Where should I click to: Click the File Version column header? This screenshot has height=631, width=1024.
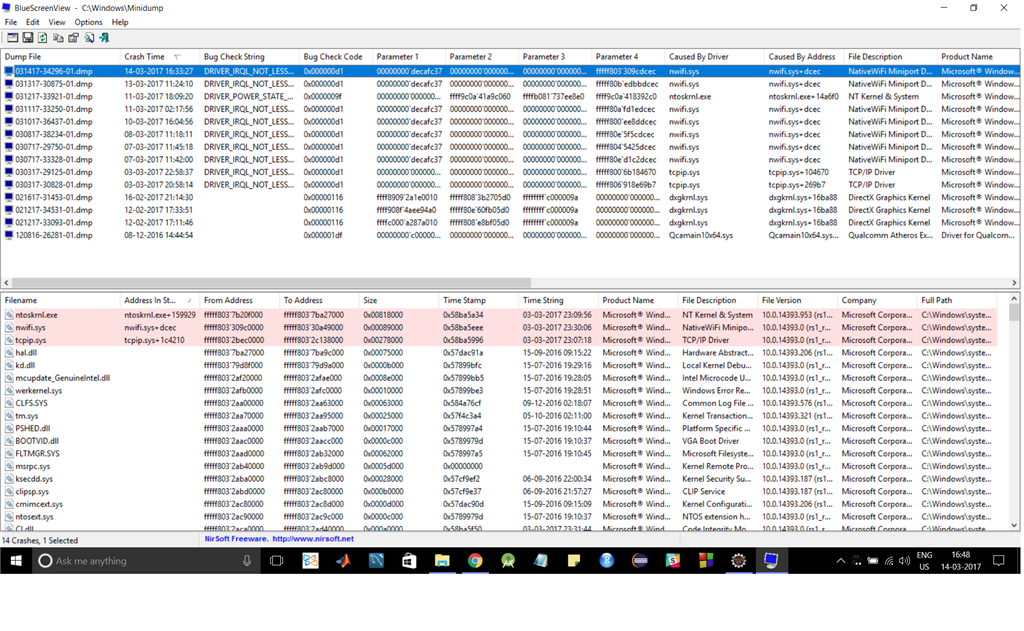click(797, 300)
